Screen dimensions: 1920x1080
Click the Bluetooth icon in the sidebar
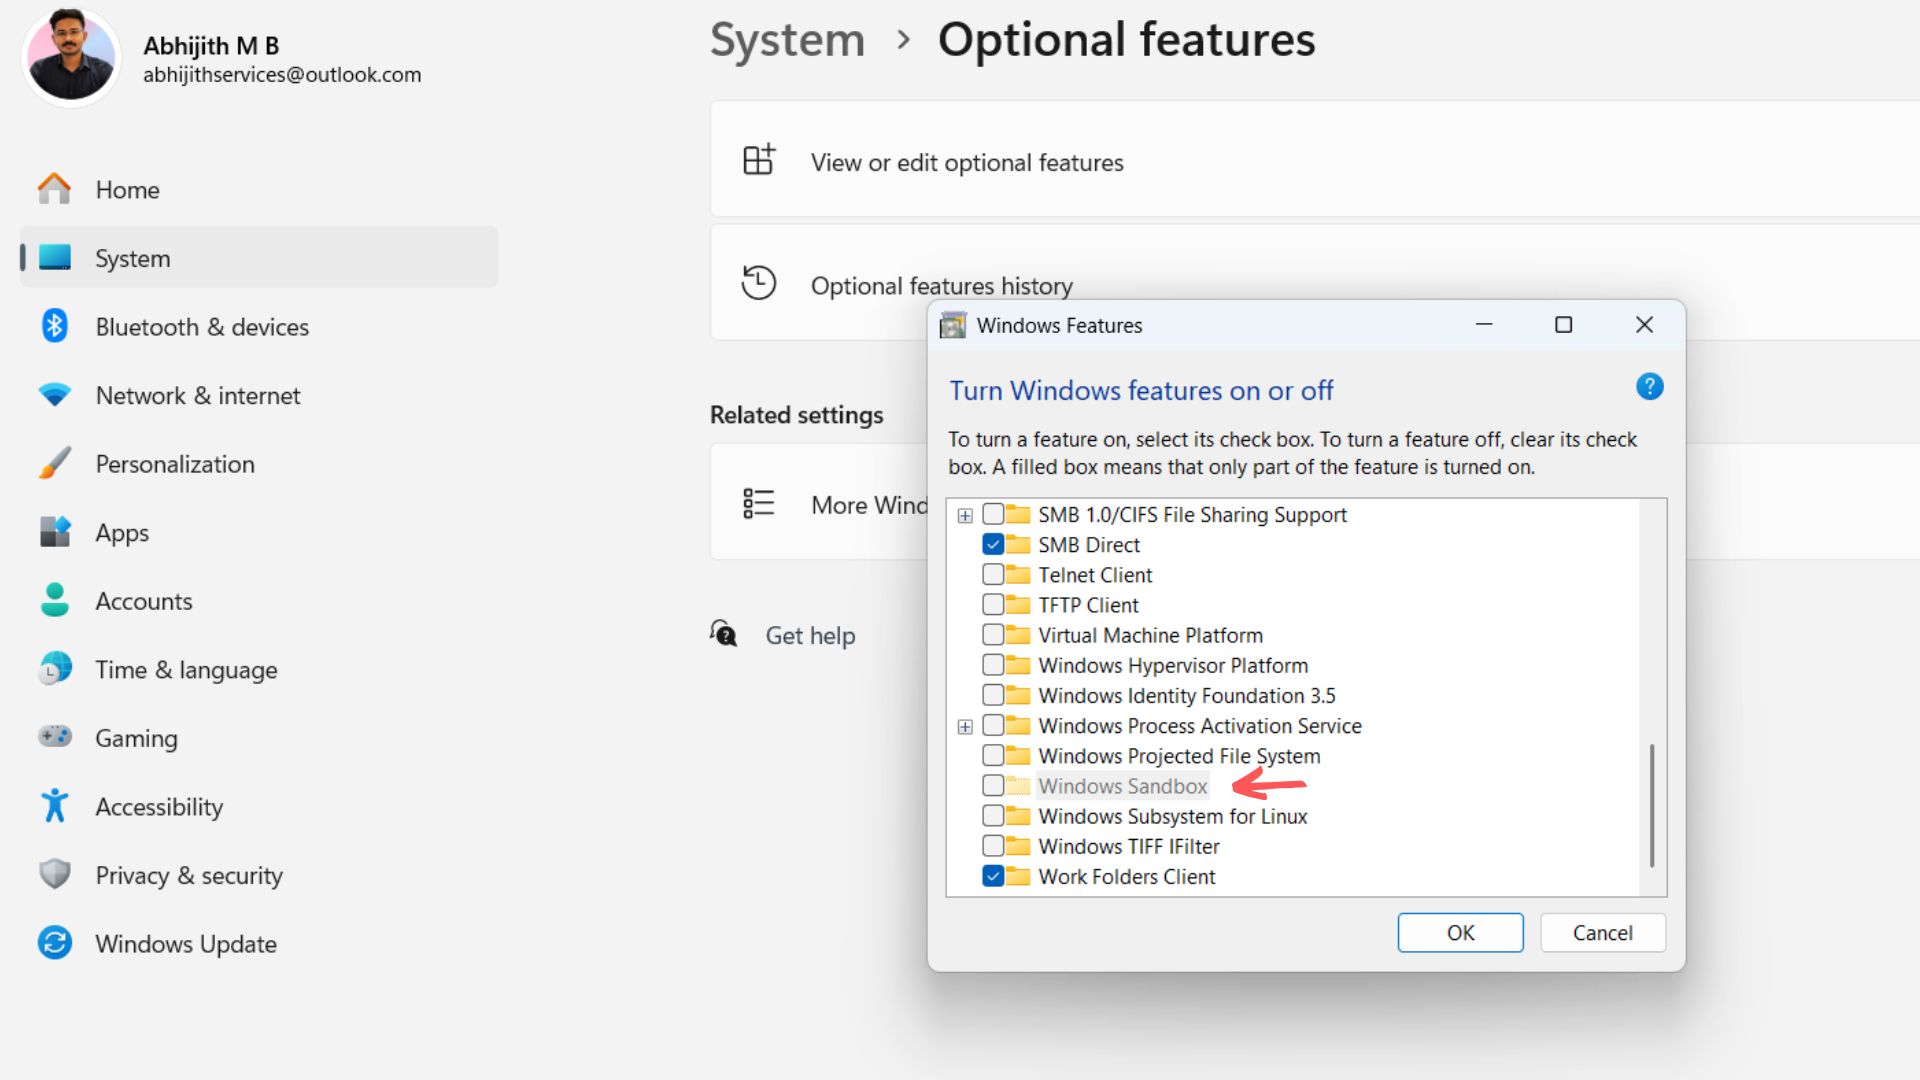tap(55, 326)
